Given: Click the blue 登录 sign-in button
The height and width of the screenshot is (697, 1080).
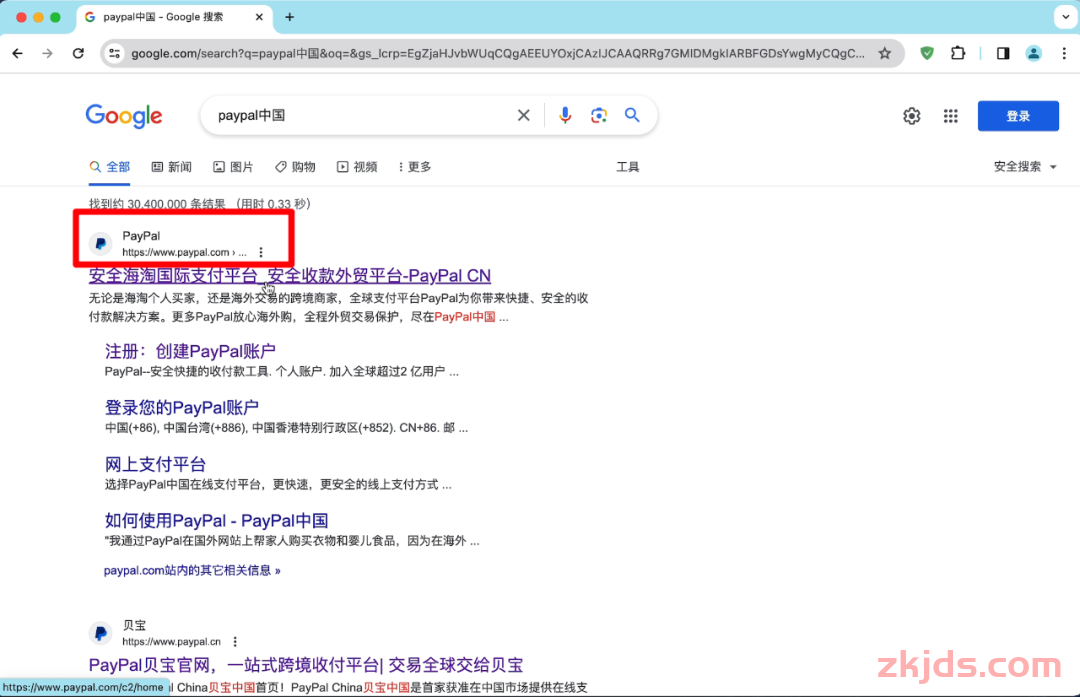Looking at the screenshot, I should click(x=1018, y=116).
